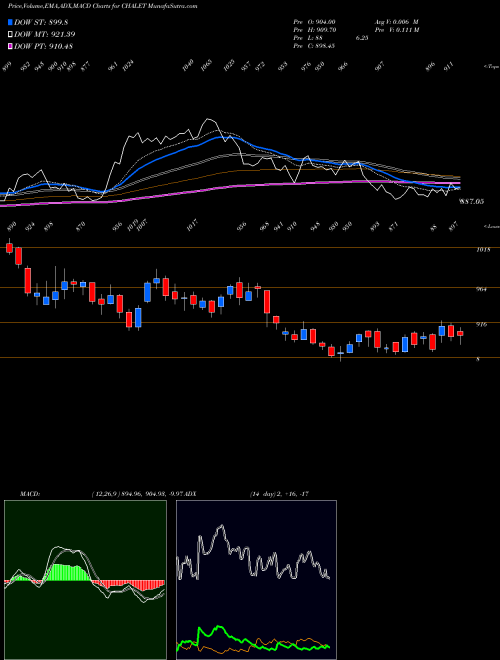
Task: Click the blue DOW ST legend swatch
Action: coord(10,22)
